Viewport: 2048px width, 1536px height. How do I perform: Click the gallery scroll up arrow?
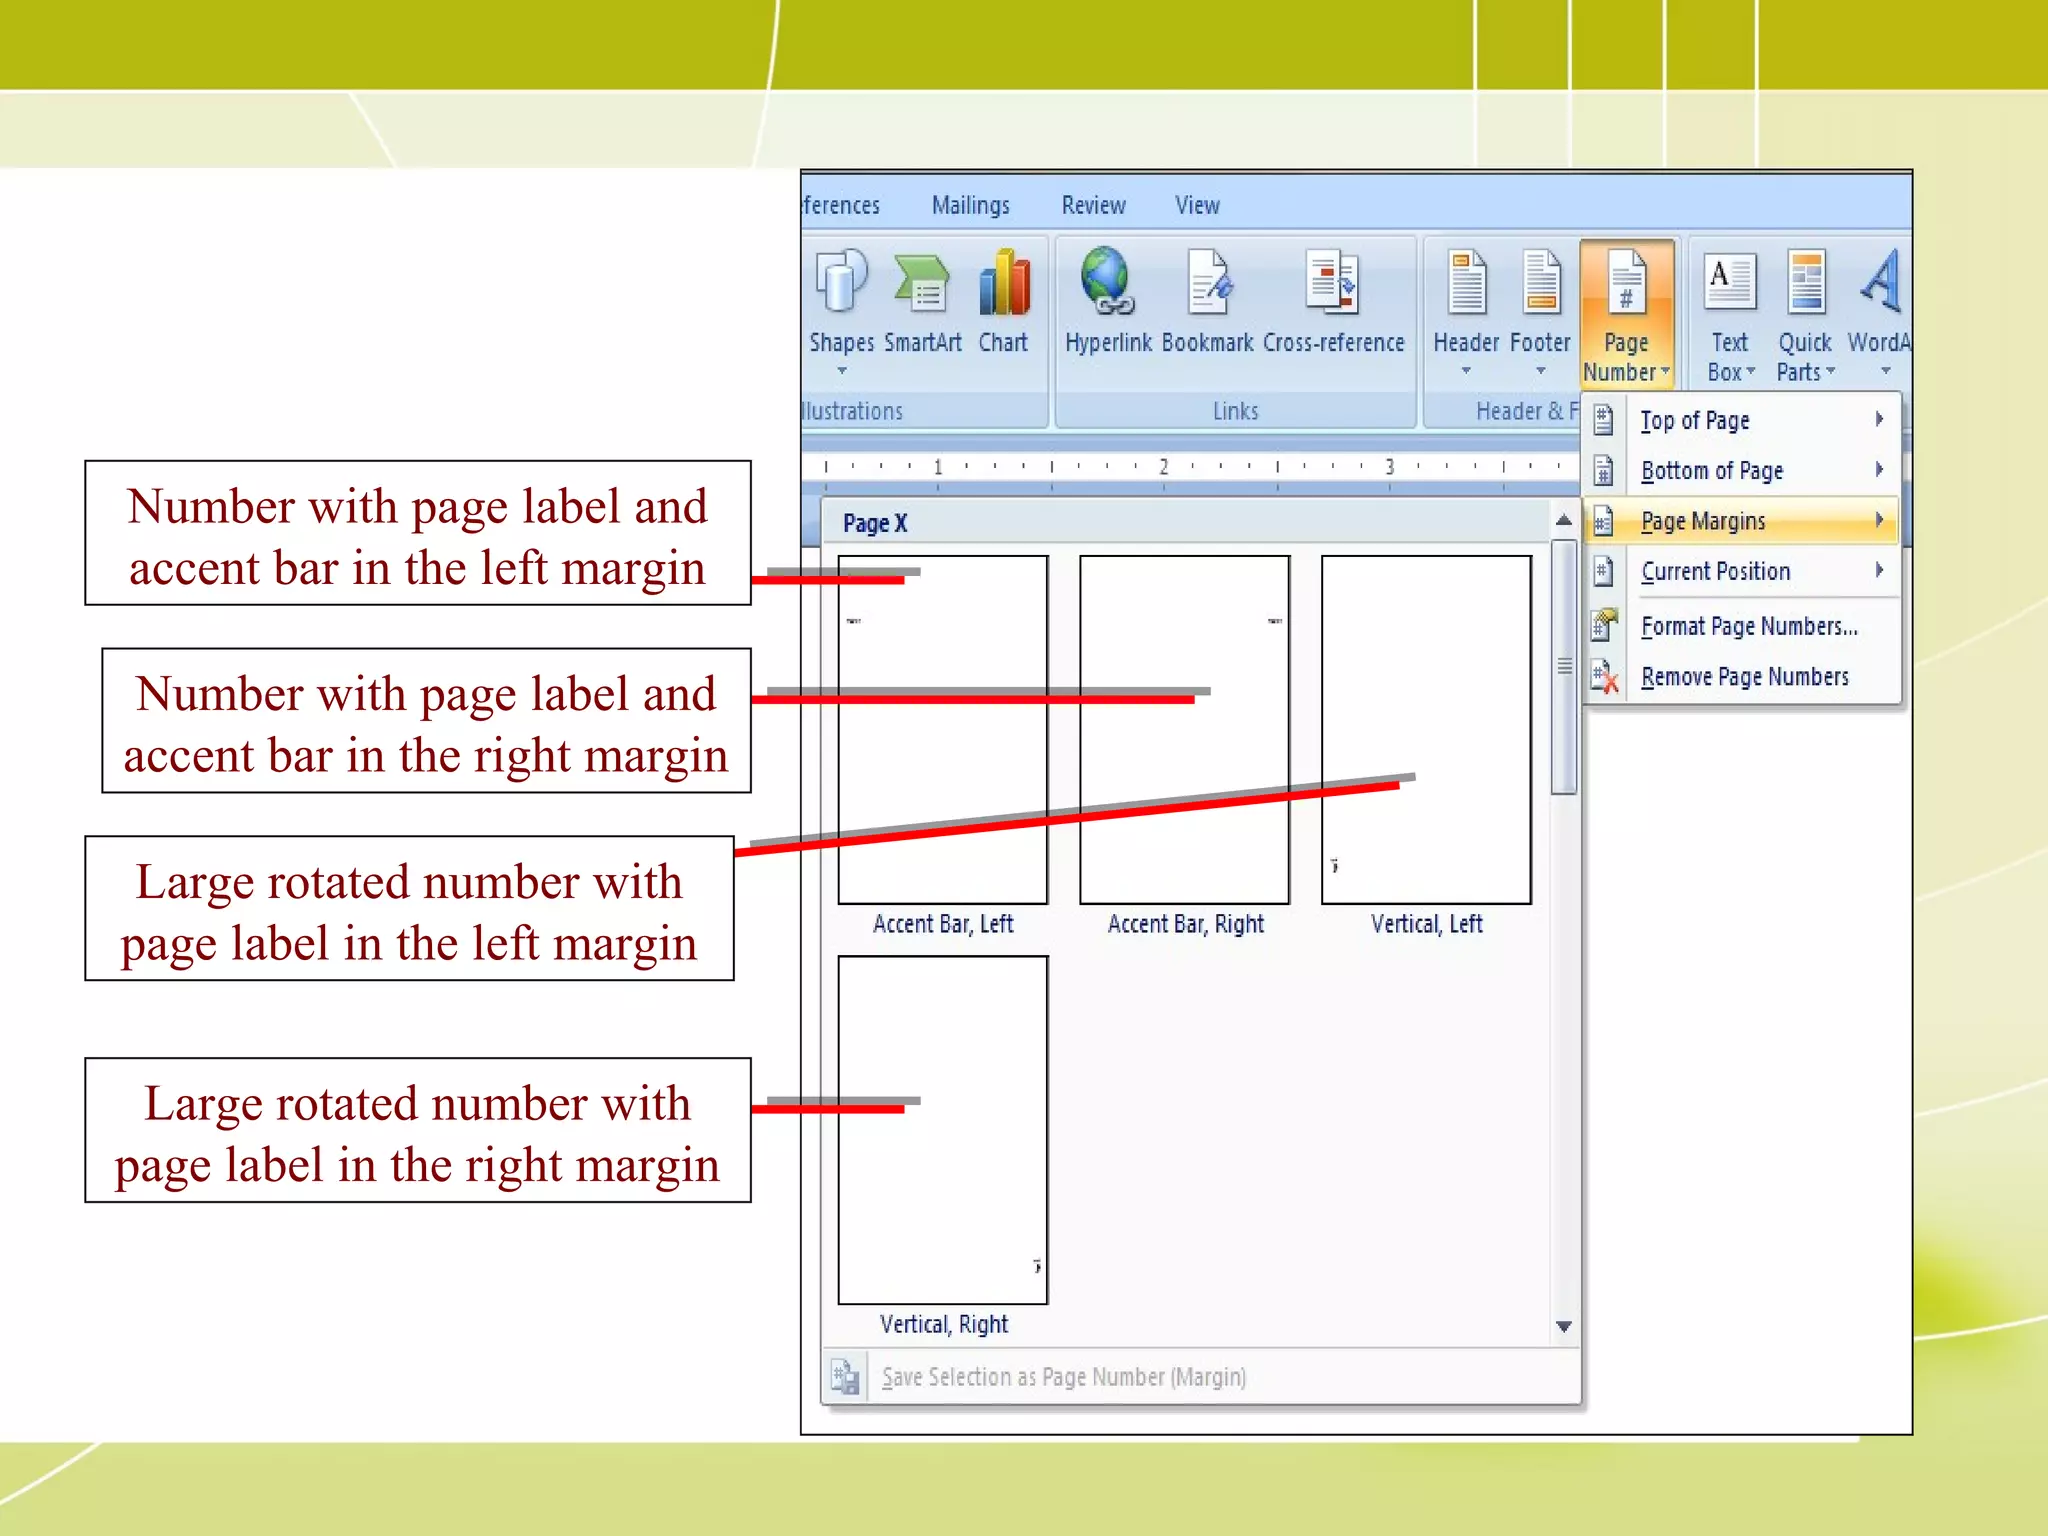point(1564,520)
